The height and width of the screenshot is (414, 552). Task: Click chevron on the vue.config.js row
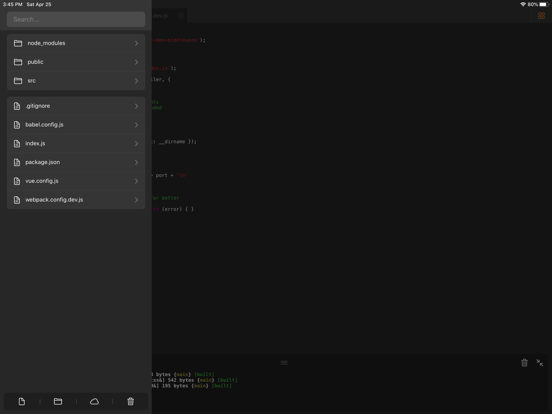coord(136,181)
